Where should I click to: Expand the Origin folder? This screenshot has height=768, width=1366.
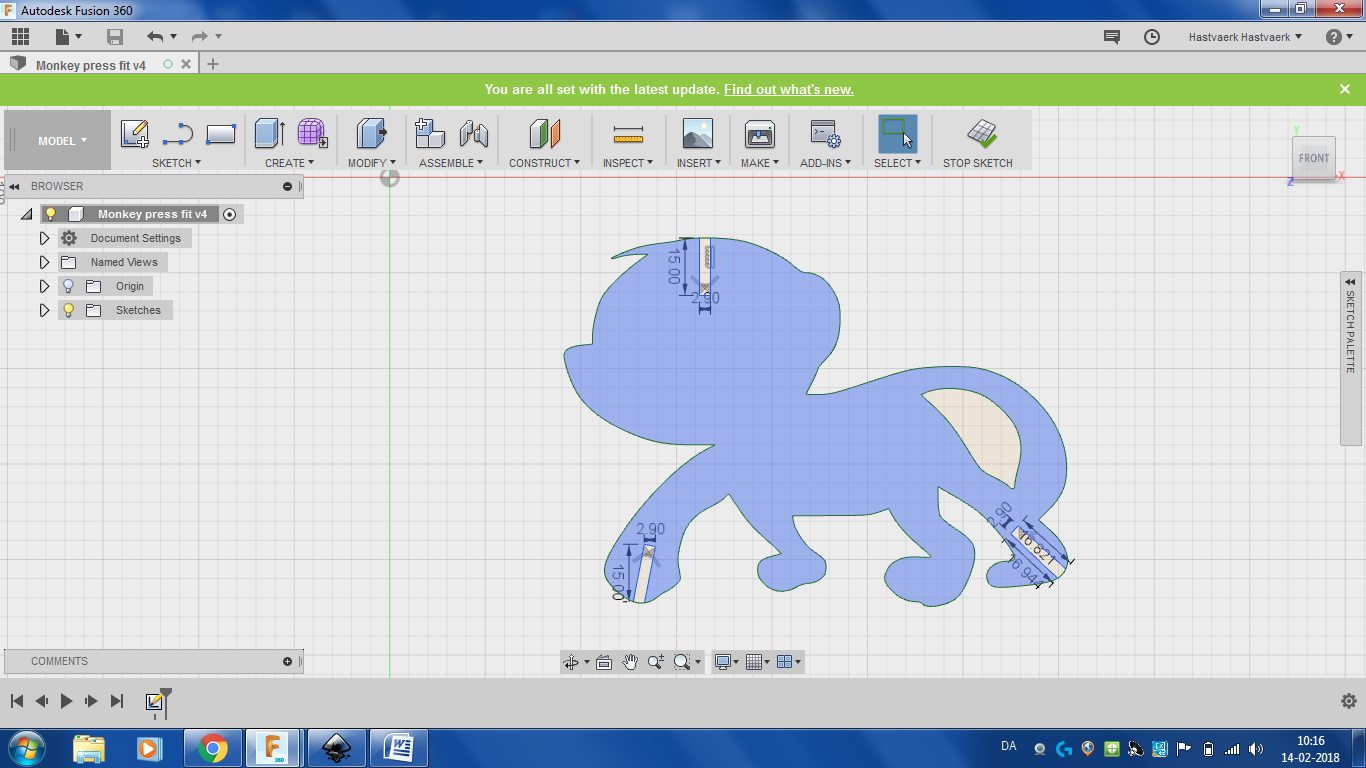tap(44, 286)
